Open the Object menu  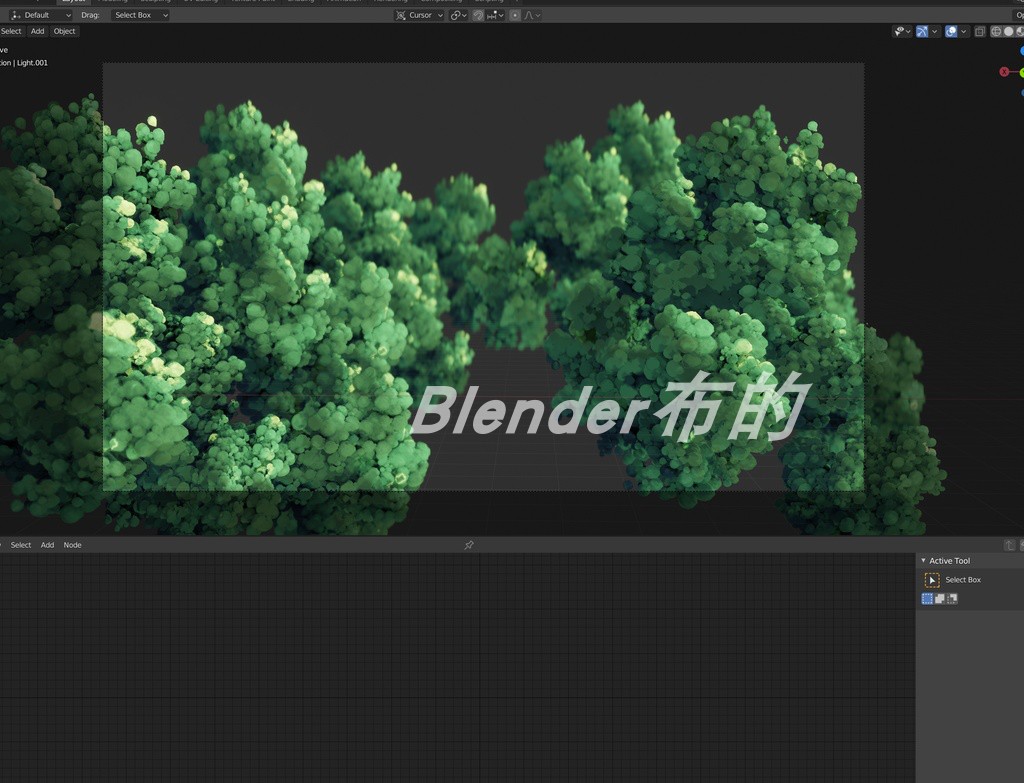tap(64, 31)
